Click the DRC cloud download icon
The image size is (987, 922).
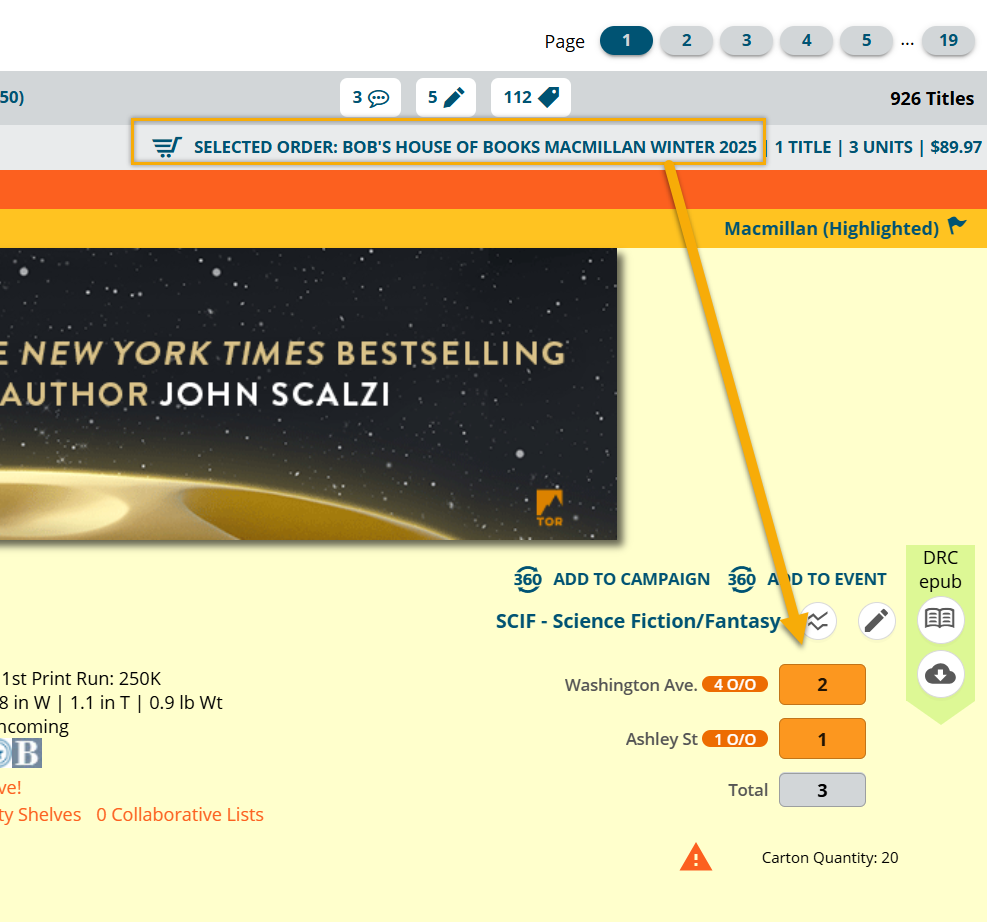click(940, 675)
